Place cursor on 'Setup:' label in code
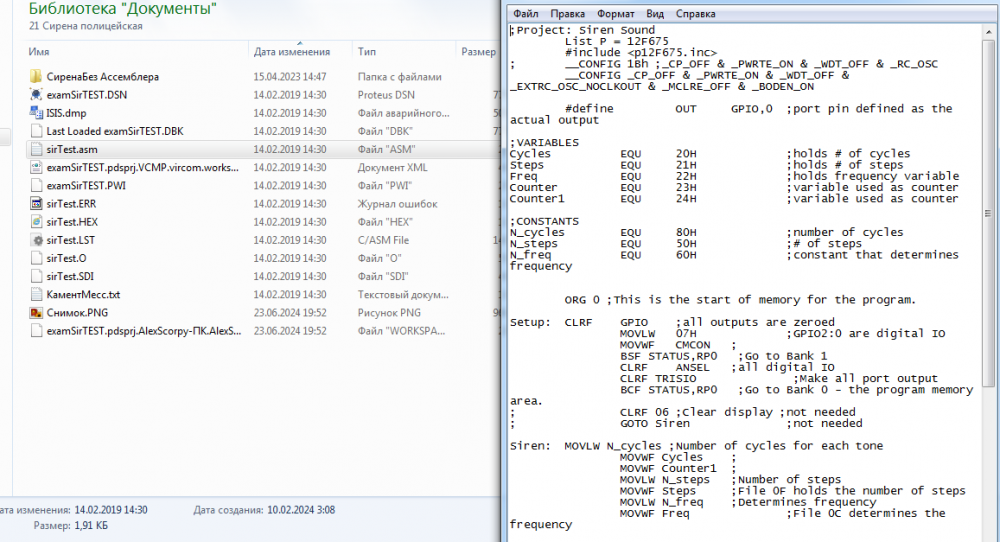Viewport: 1000px width, 542px height. tap(529, 322)
